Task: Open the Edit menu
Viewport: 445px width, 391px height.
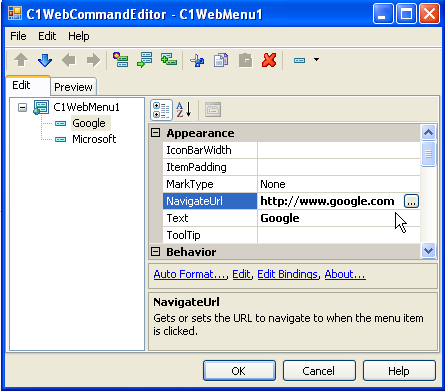Action: click(x=47, y=36)
